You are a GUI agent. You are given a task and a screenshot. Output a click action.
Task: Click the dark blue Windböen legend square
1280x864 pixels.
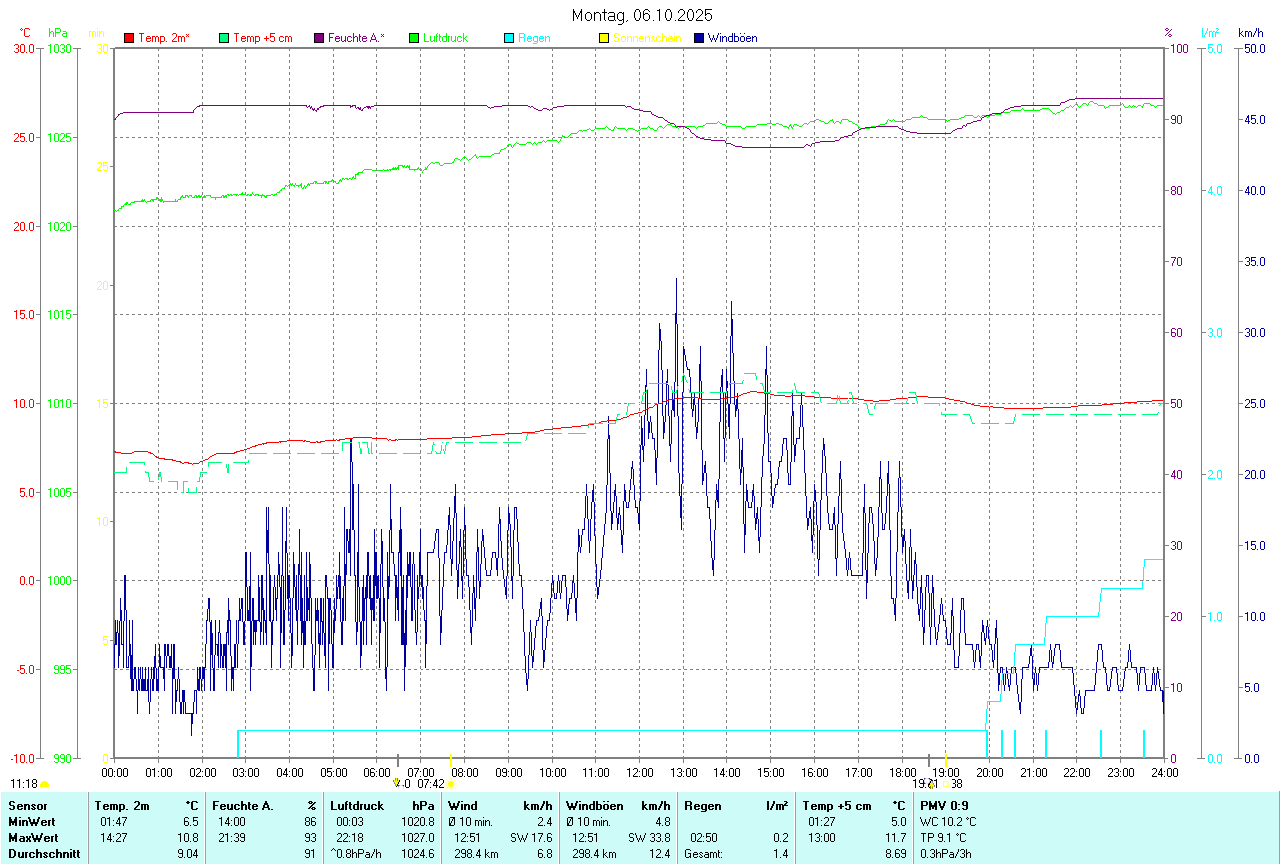699,38
